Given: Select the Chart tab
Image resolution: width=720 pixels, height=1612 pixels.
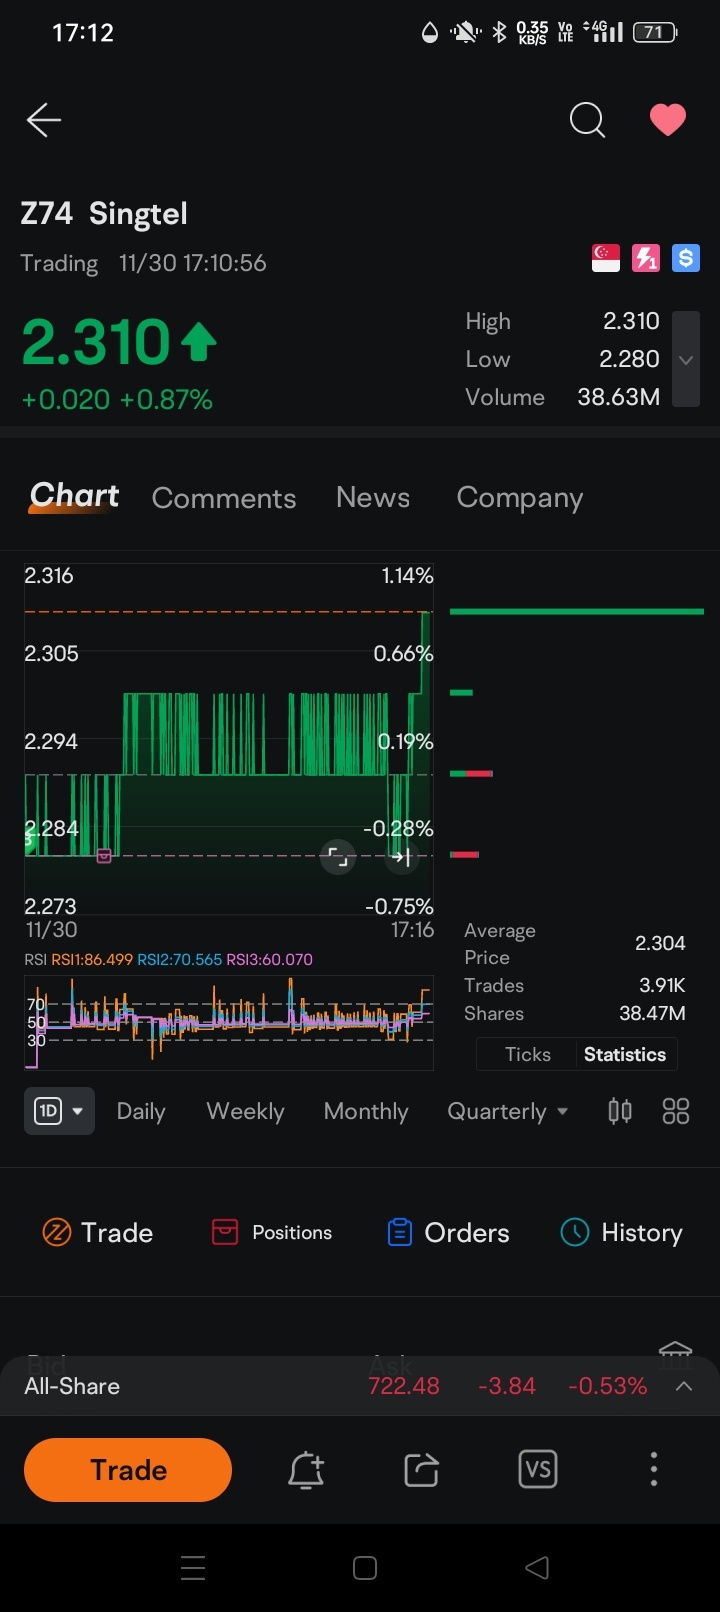Looking at the screenshot, I should pyautogui.click(x=74, y=496).
